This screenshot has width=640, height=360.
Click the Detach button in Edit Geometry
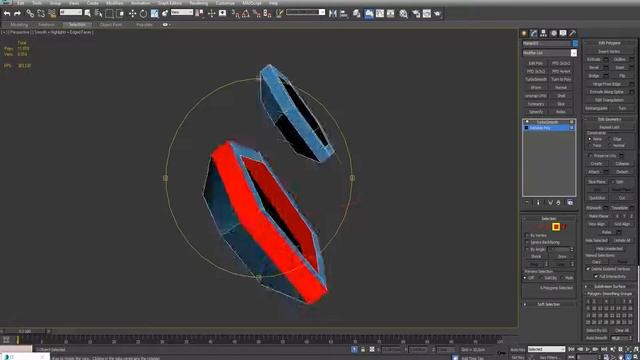pyautogui.click(x=622, y=172)
